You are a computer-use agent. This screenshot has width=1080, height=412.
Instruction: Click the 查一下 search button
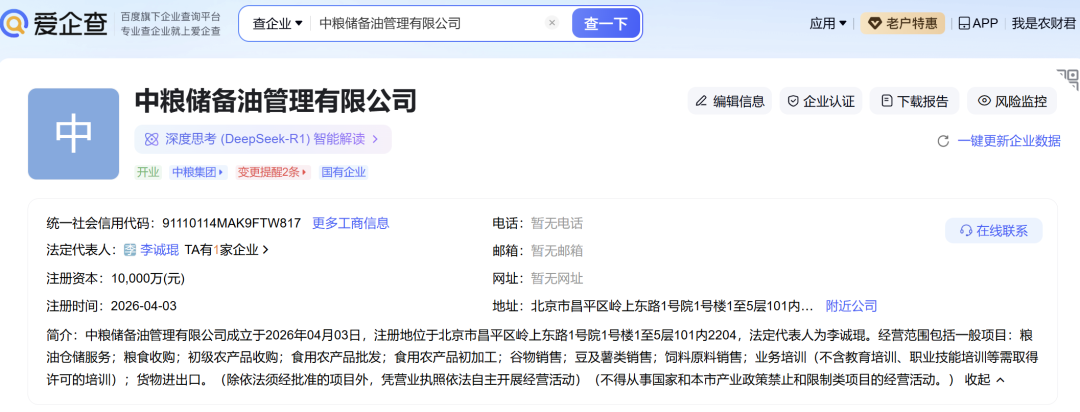pos(606,23)
